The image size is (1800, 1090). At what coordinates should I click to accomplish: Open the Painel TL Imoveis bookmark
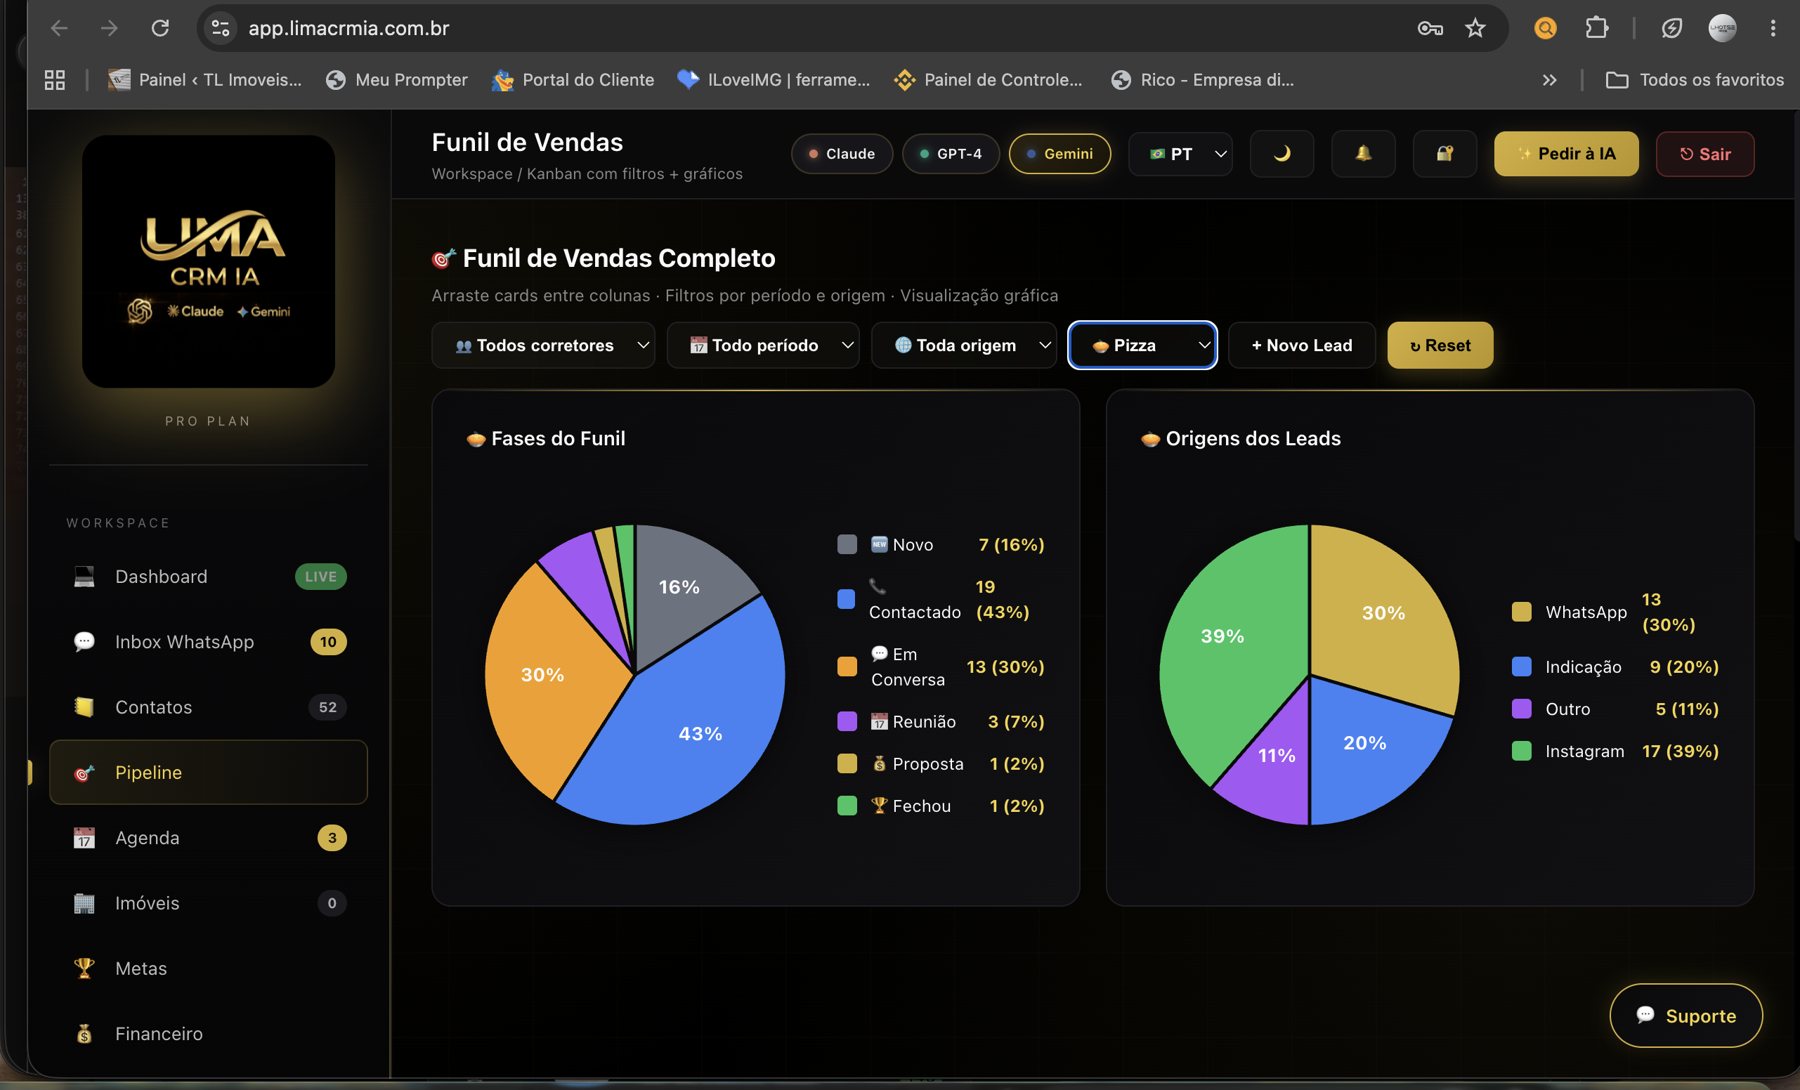click(205, 80)
